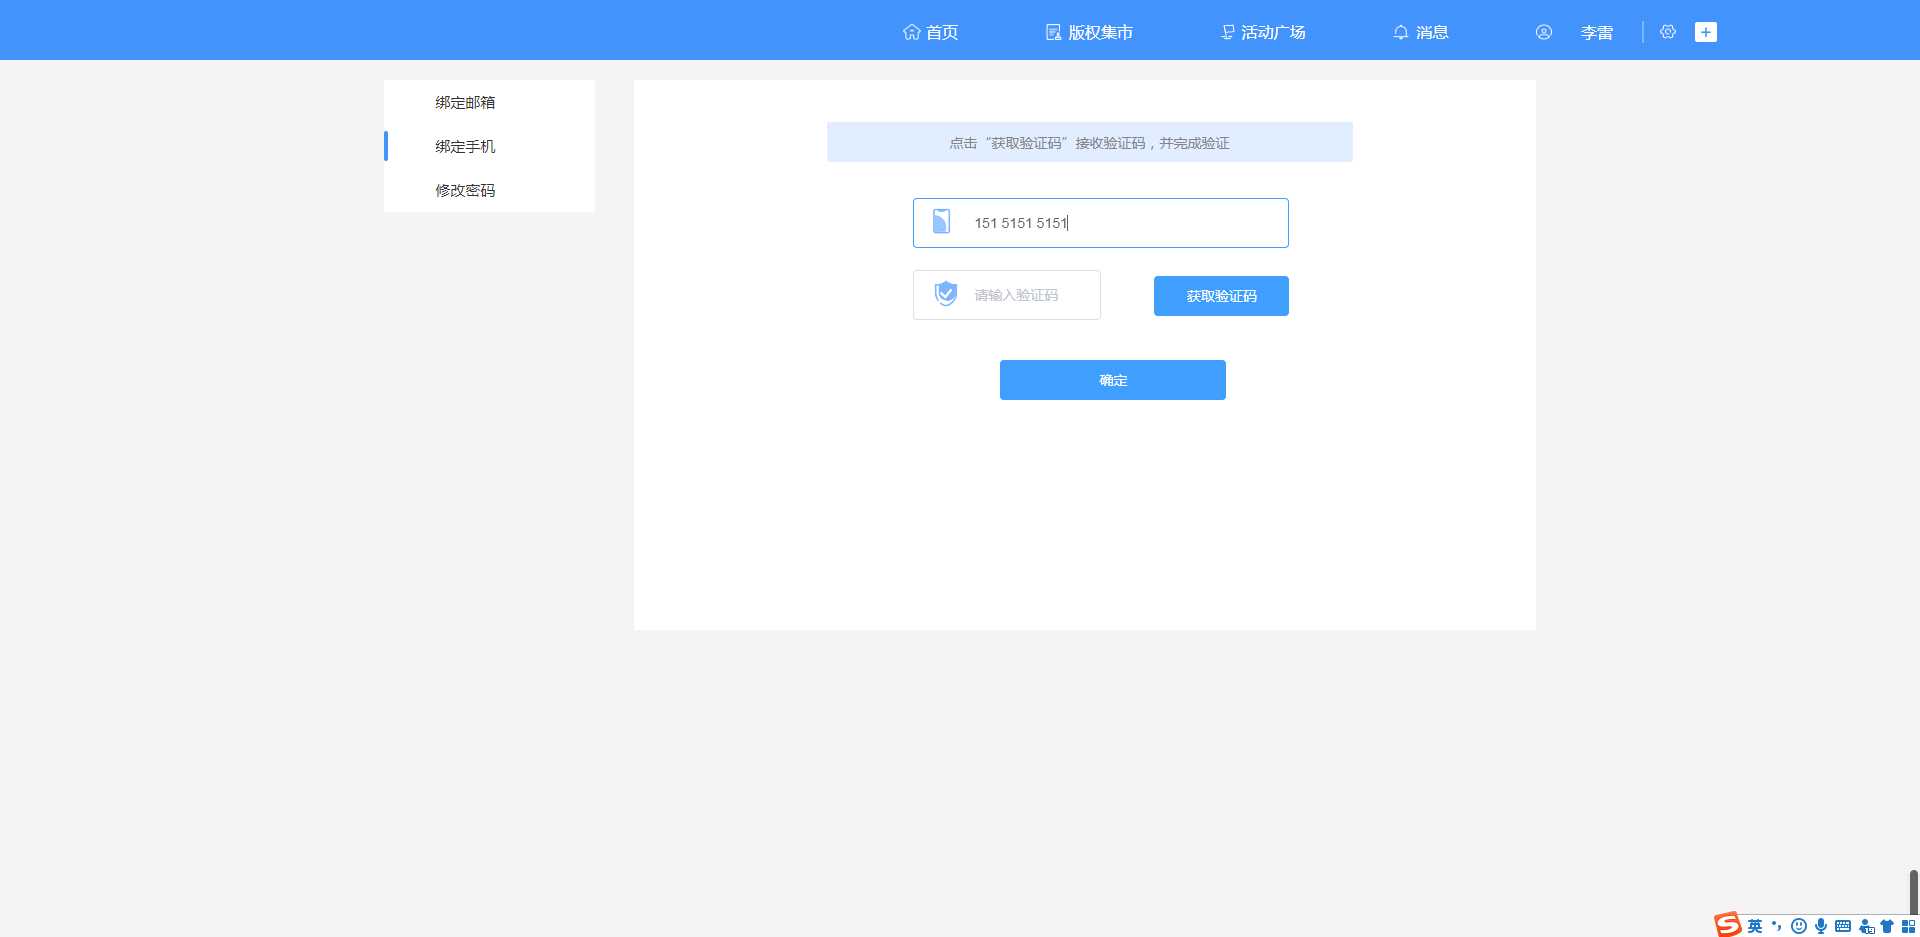Click the 版权集市 document icon
The width and height of the screenshot is (1920, 937).
click(1052, 31)
